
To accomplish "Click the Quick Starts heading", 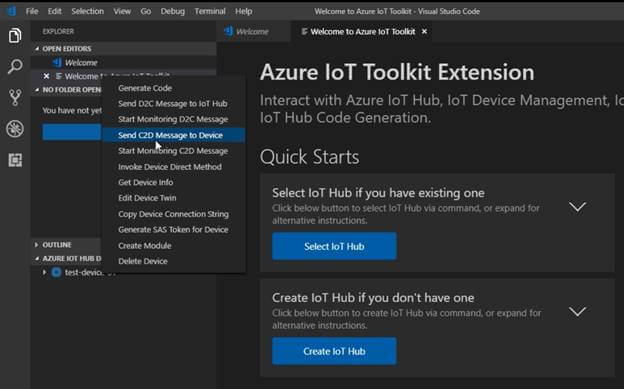I will pos(310,156).
